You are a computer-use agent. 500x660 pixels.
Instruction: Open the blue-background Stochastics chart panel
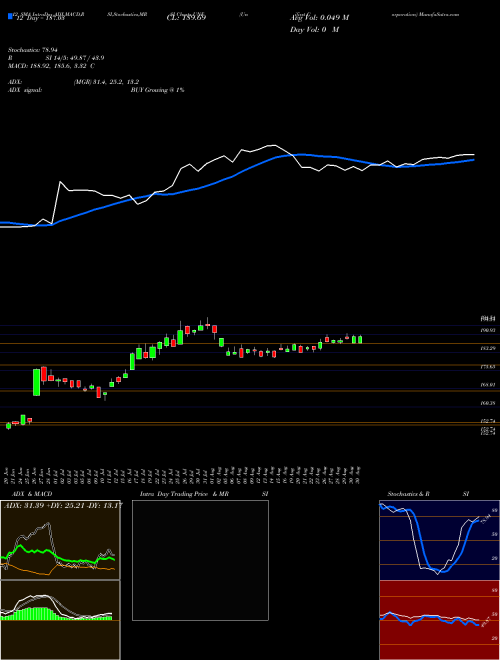439,540
